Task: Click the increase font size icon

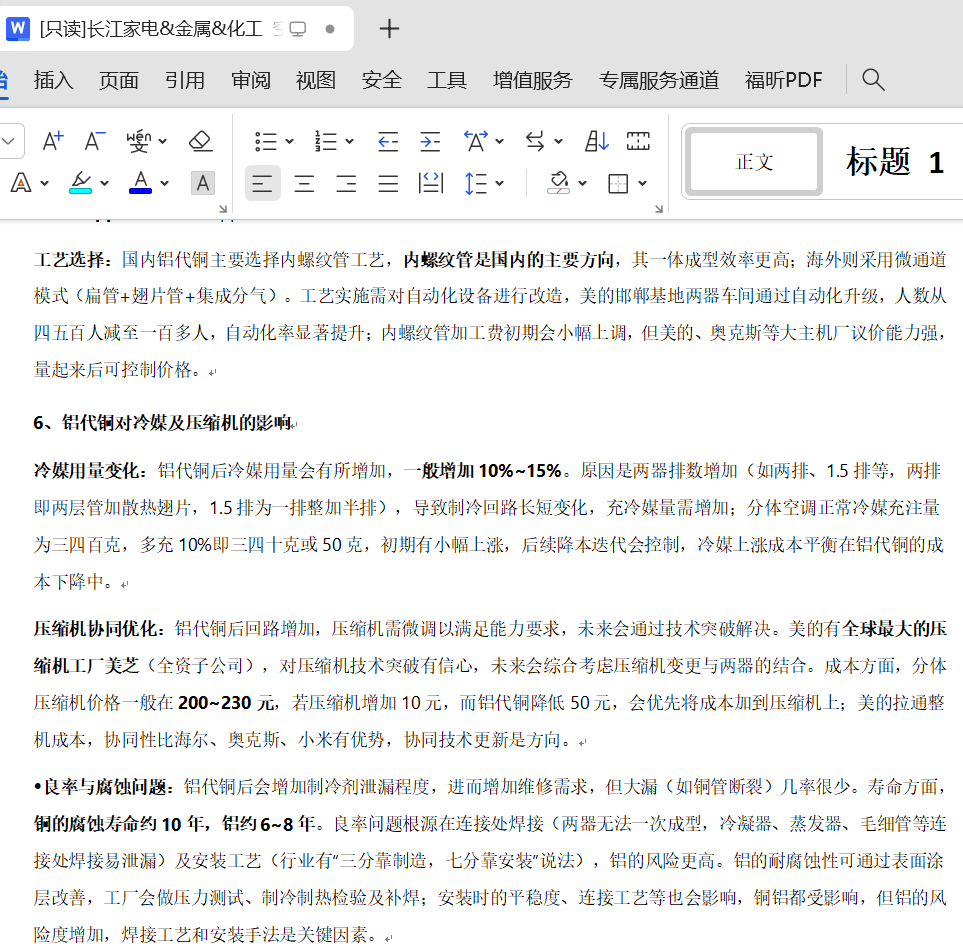Action: tap(53, 141)
